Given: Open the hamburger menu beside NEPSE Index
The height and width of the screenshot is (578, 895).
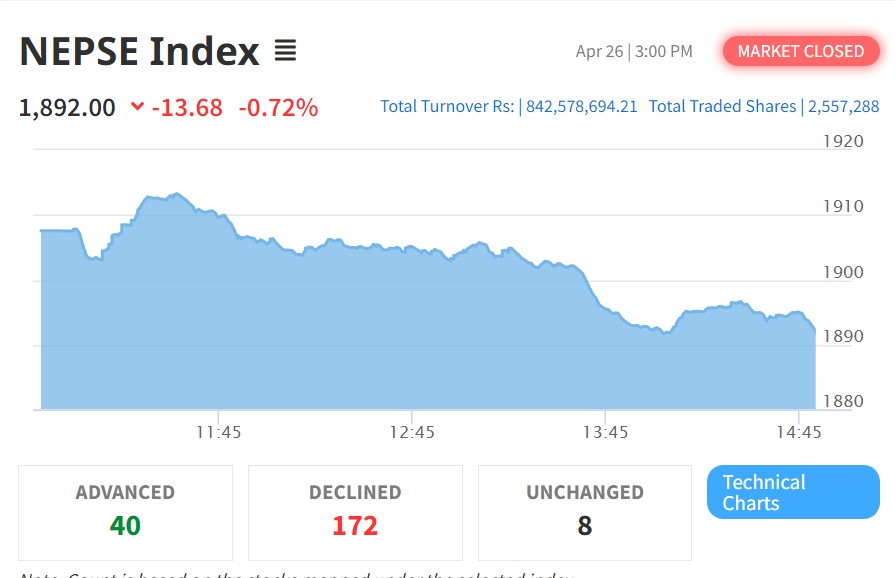Looking at the screenshot, I should tap(285, 51).
